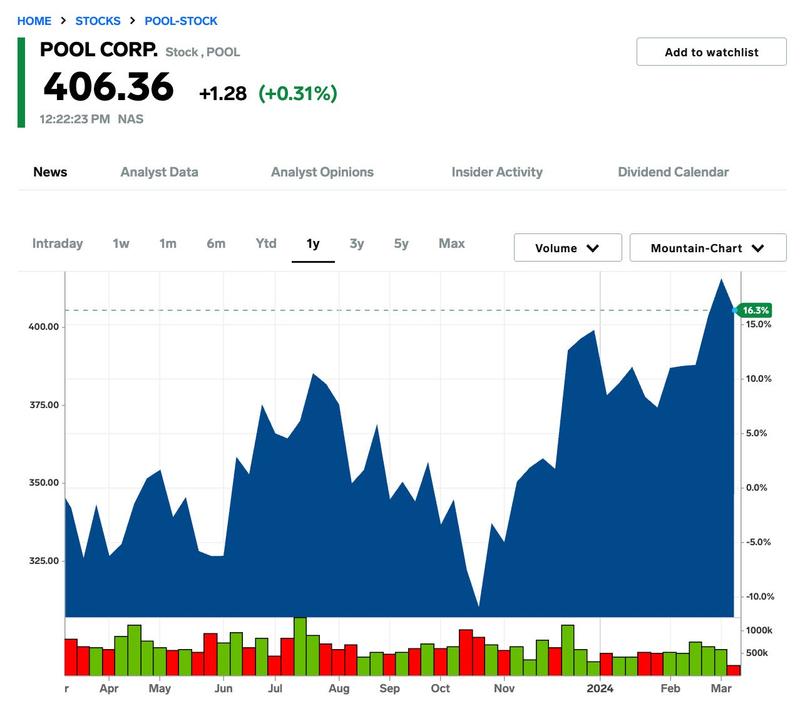
Task: View the Insider Activity tab
Action: point(497,172)
